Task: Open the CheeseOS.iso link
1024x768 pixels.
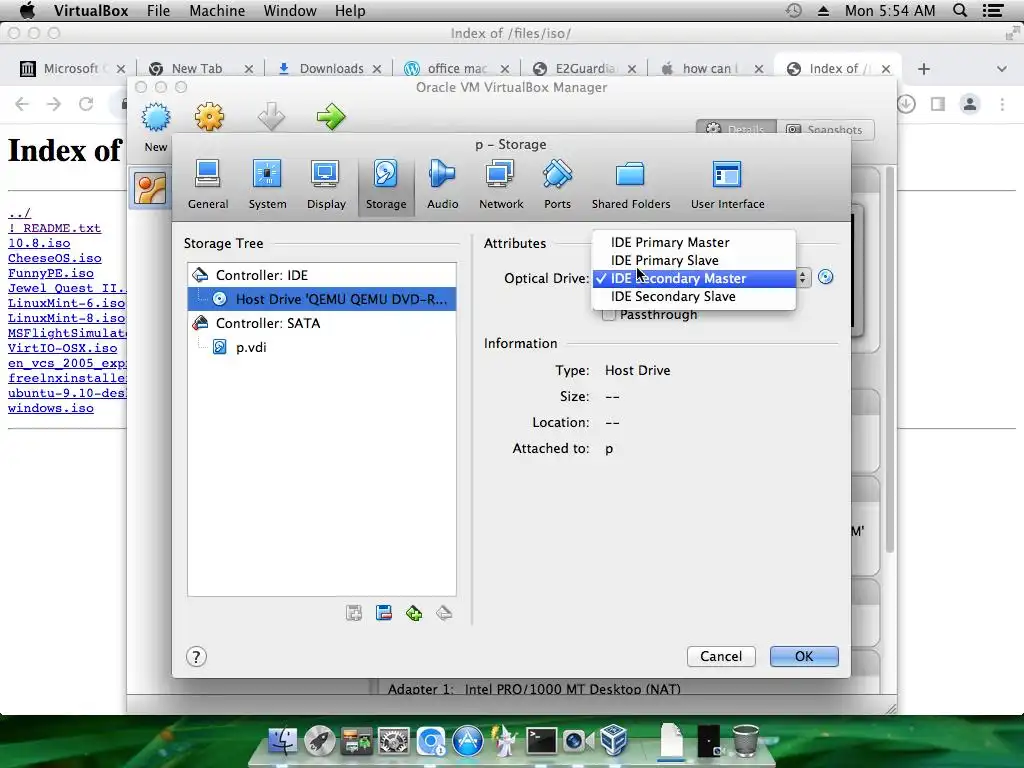Action: pyautogui.click(x=54, y=258)
